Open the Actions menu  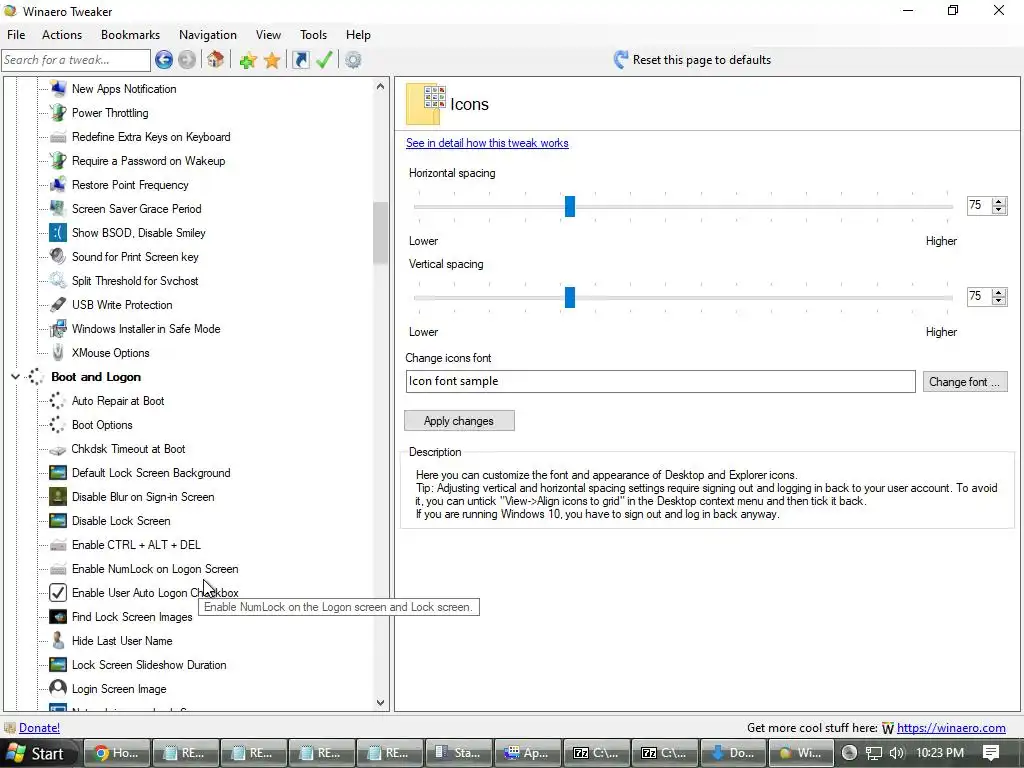(62, 35)
